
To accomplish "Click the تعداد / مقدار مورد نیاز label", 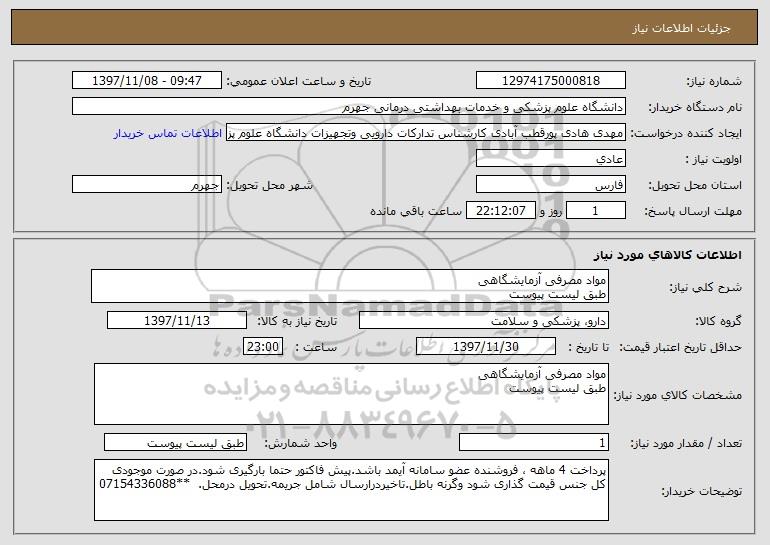I will 686,443.
